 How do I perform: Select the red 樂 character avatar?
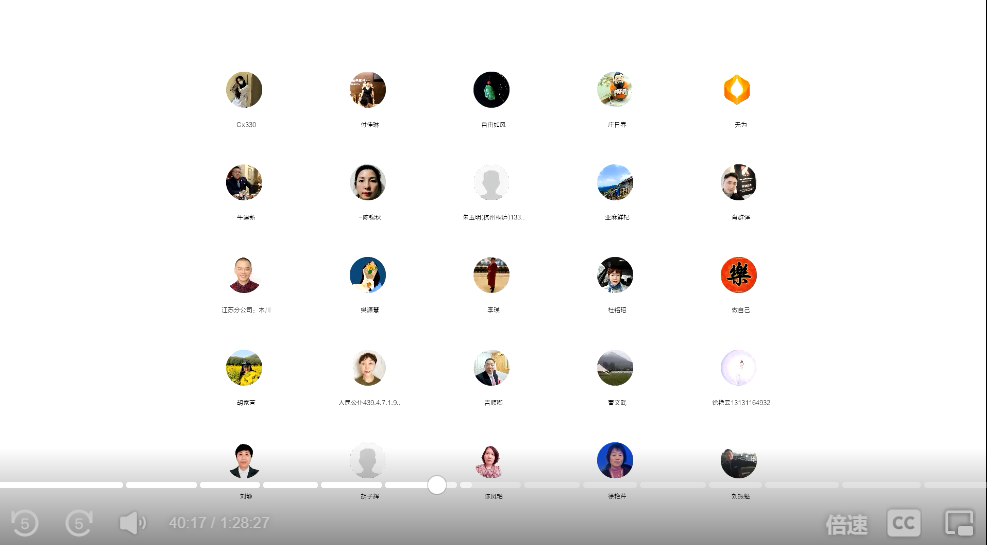738,275
